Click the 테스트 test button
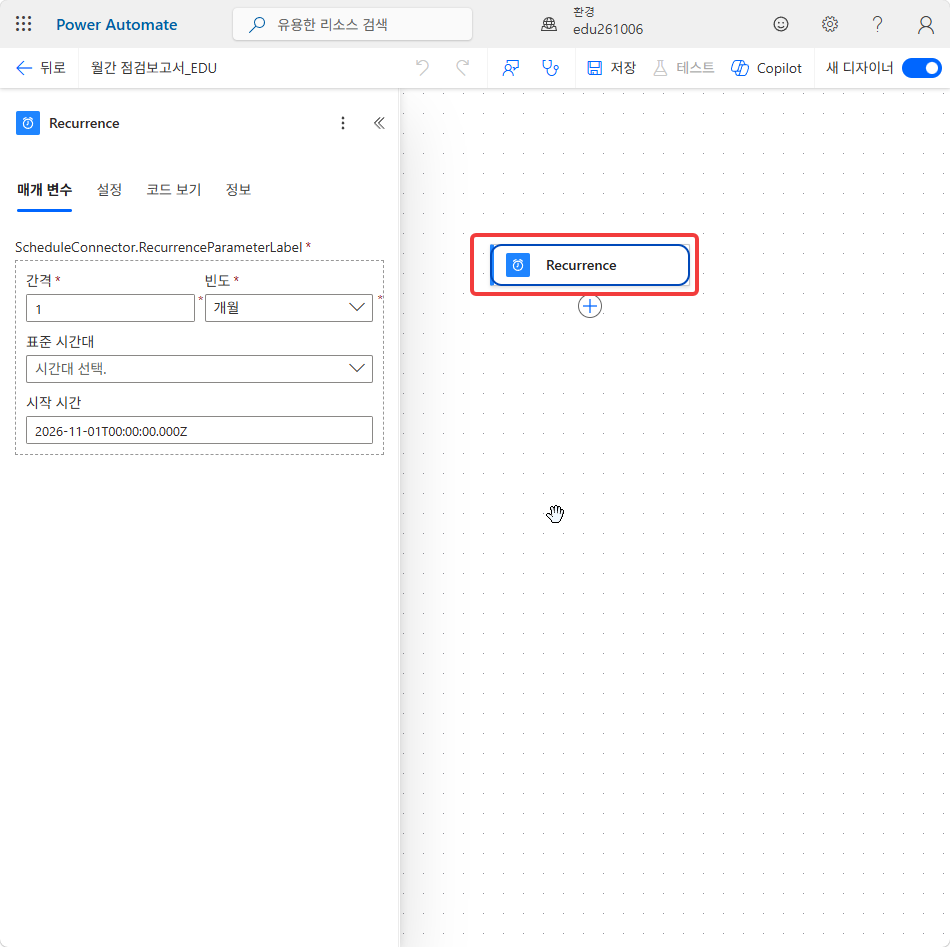The image size is (950, 947). click(683, 68)
